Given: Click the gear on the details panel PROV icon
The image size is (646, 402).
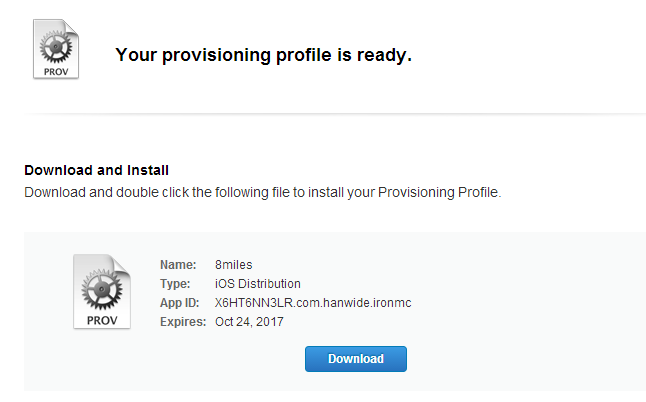Looking at the screenshot, I should (102, 287).
